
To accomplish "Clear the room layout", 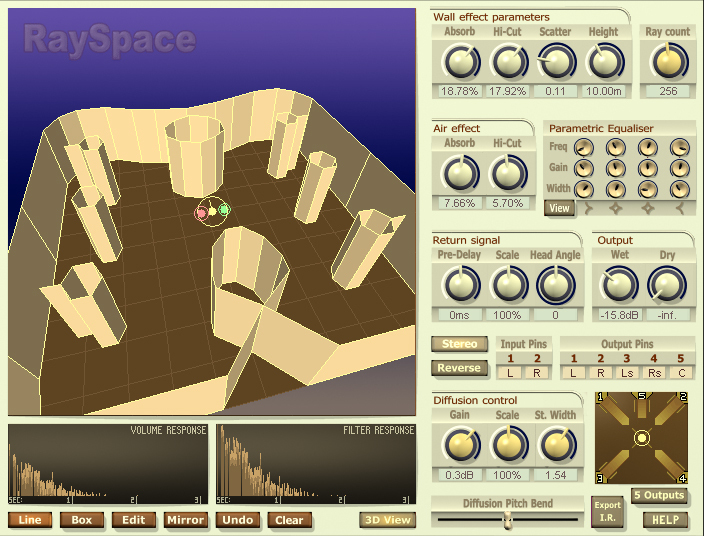I will click(290, 520).
